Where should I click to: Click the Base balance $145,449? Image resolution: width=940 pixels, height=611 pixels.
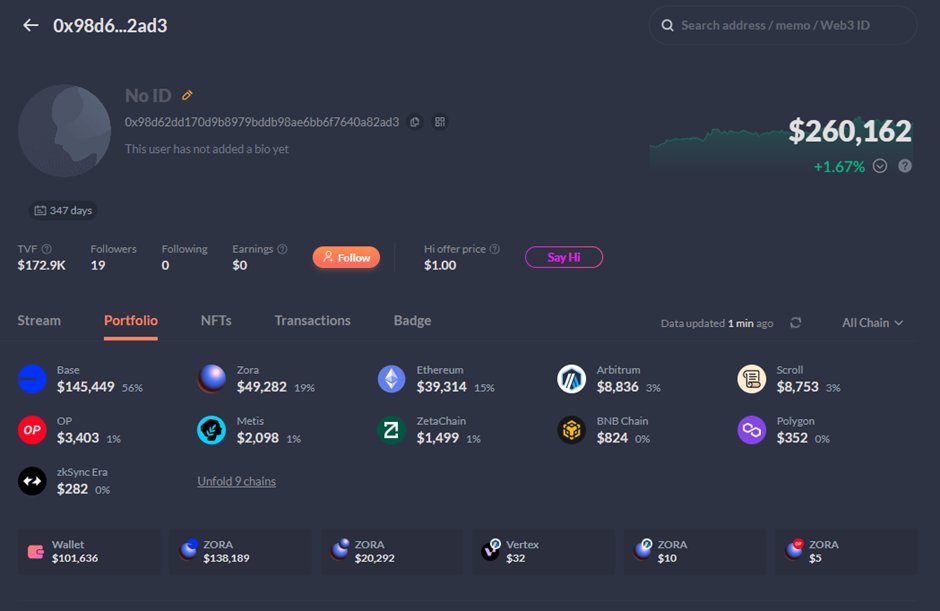click(86, 387)
